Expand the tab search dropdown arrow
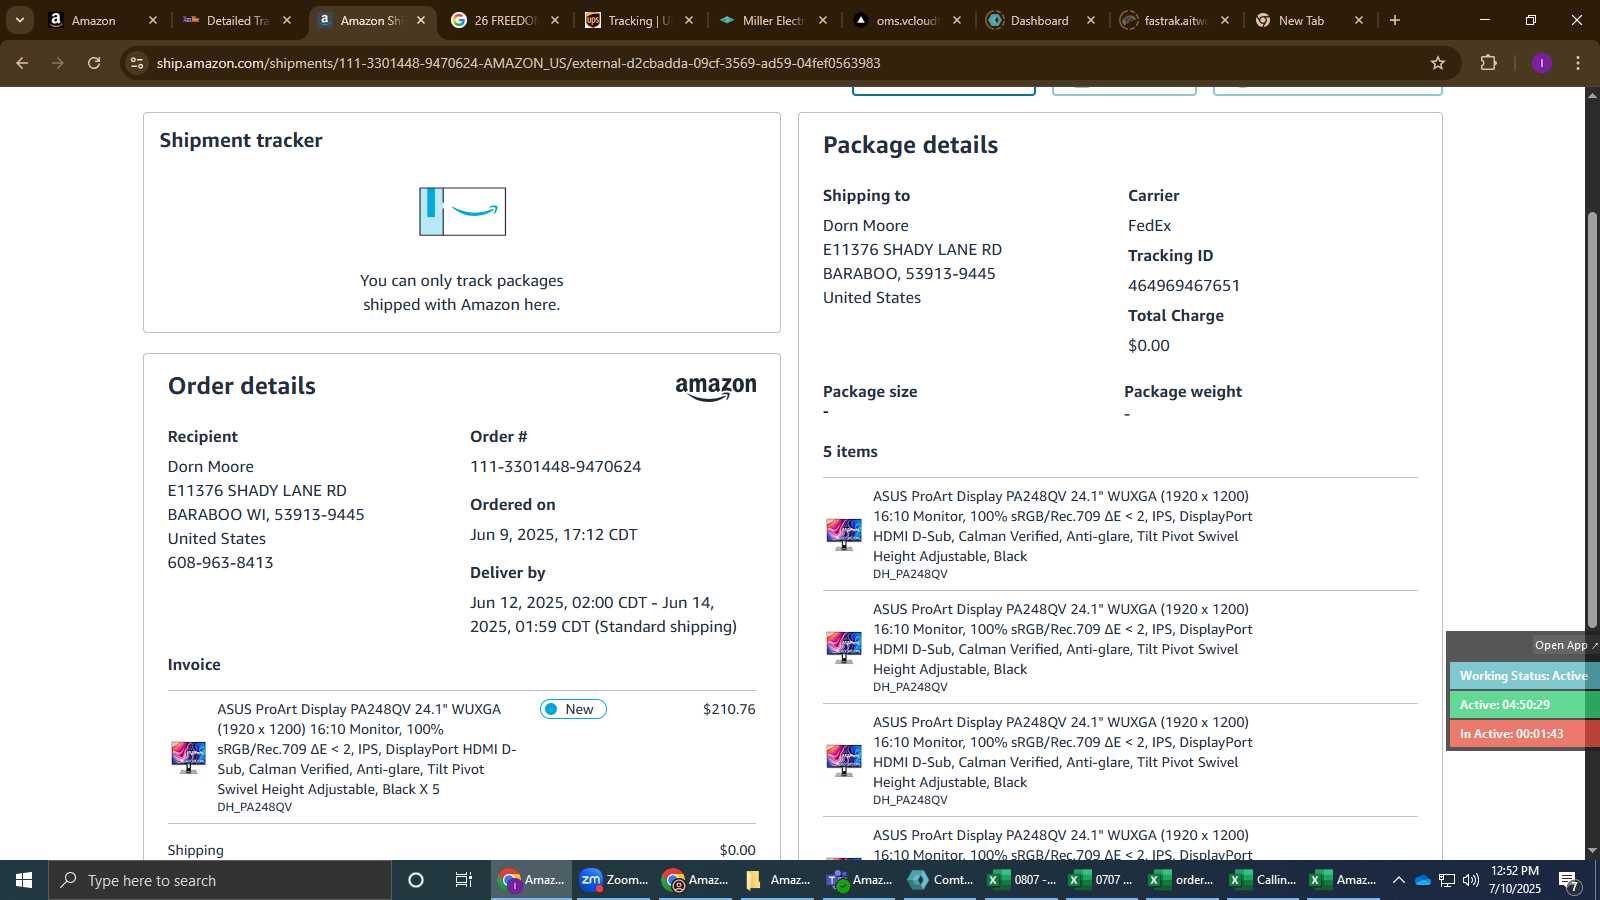 click(x=19, y=20)
